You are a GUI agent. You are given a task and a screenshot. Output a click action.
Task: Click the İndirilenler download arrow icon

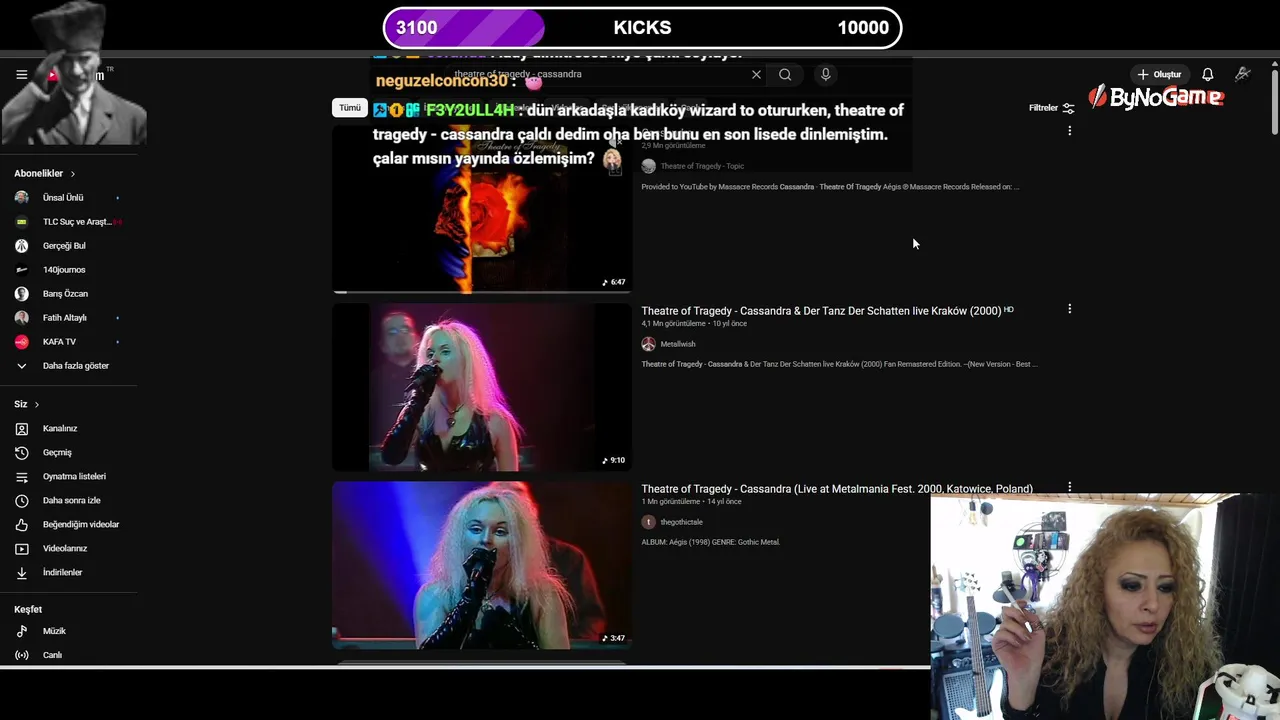(21, 572)
